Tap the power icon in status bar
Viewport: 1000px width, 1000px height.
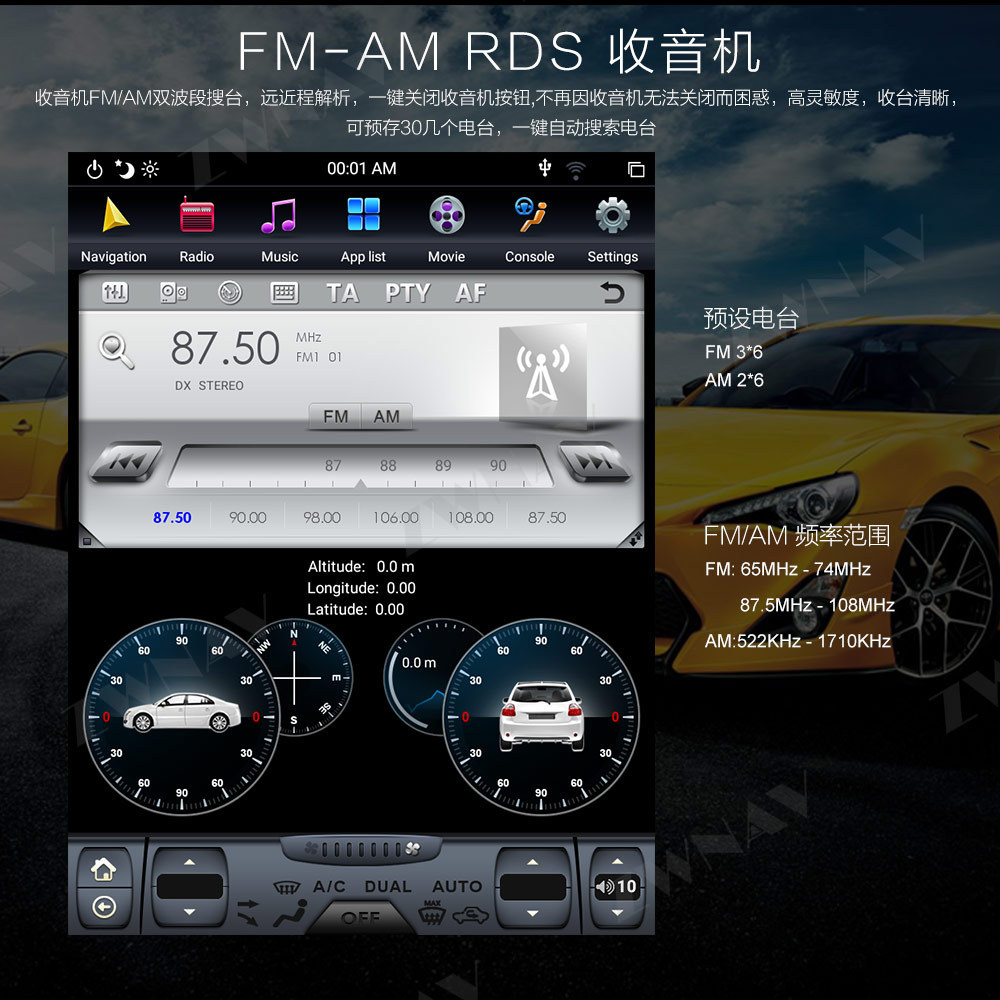point(94,170)
